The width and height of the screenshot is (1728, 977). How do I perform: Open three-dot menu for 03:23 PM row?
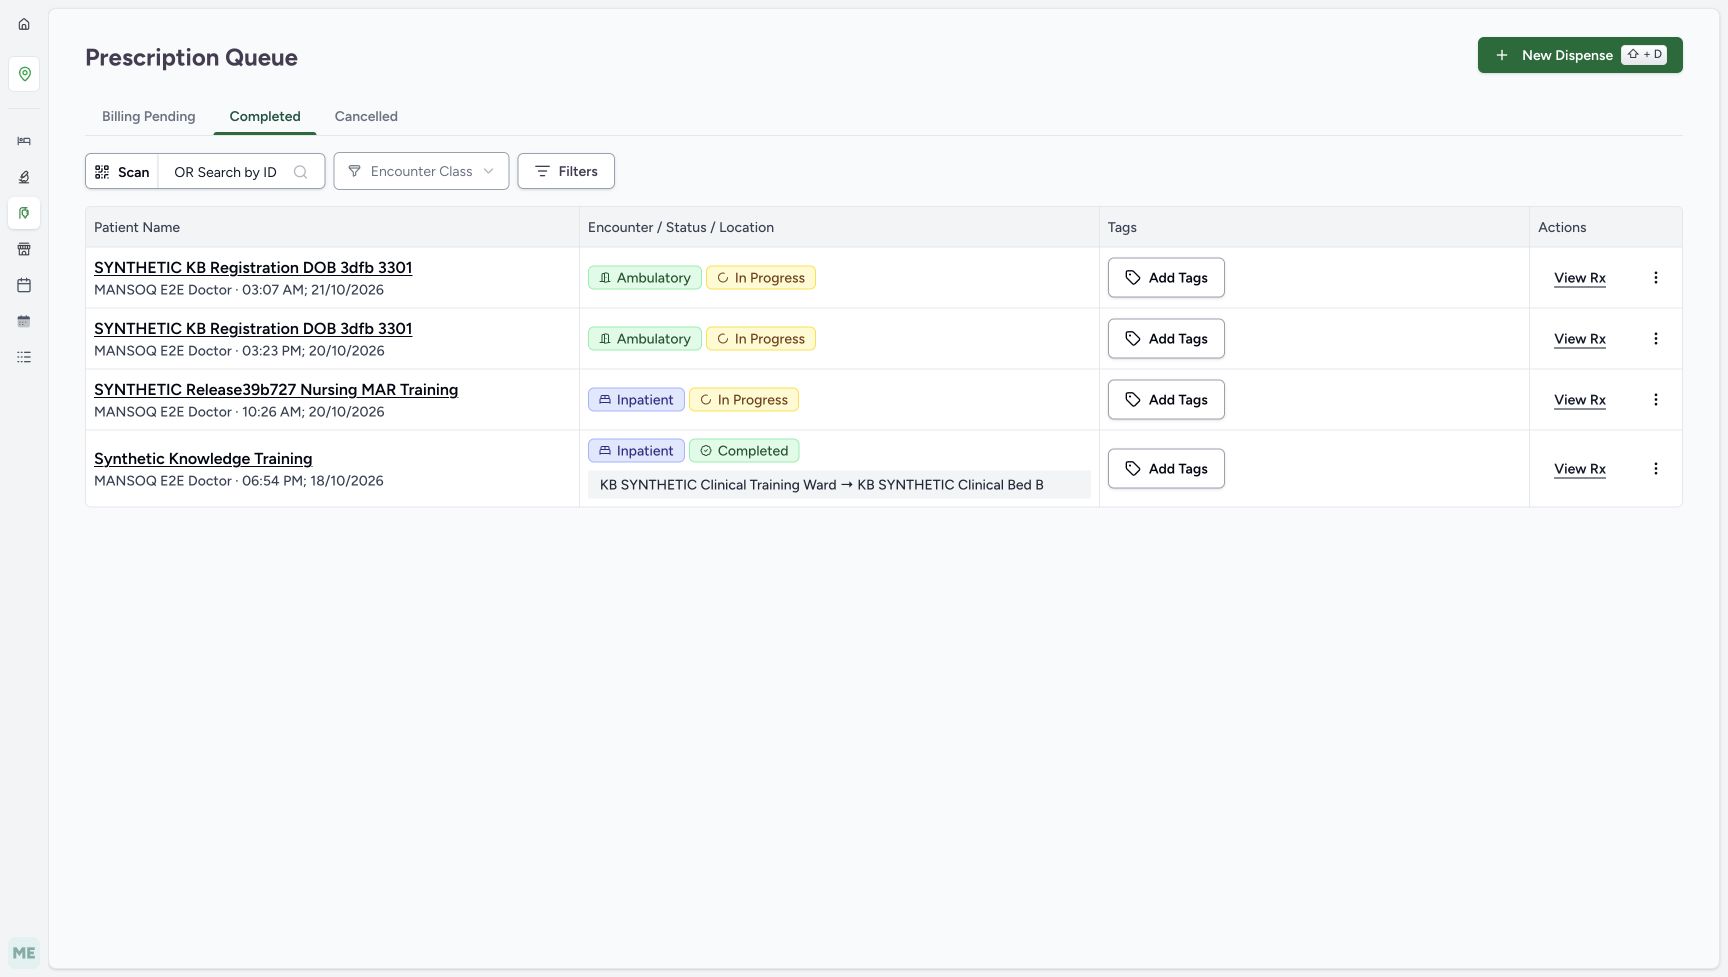click(x=1656, y=339)
